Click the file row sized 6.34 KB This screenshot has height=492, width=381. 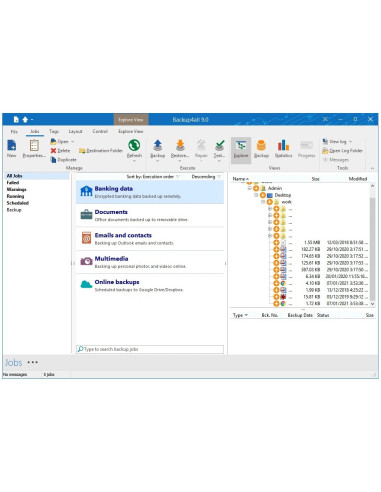321,276
